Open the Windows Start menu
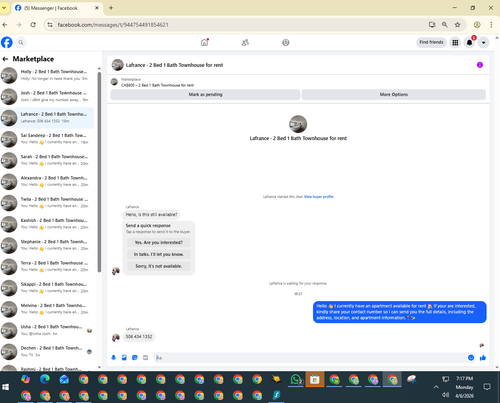This screenshot has height=403, width=500. pyautogui.click(x=6, y=387)
